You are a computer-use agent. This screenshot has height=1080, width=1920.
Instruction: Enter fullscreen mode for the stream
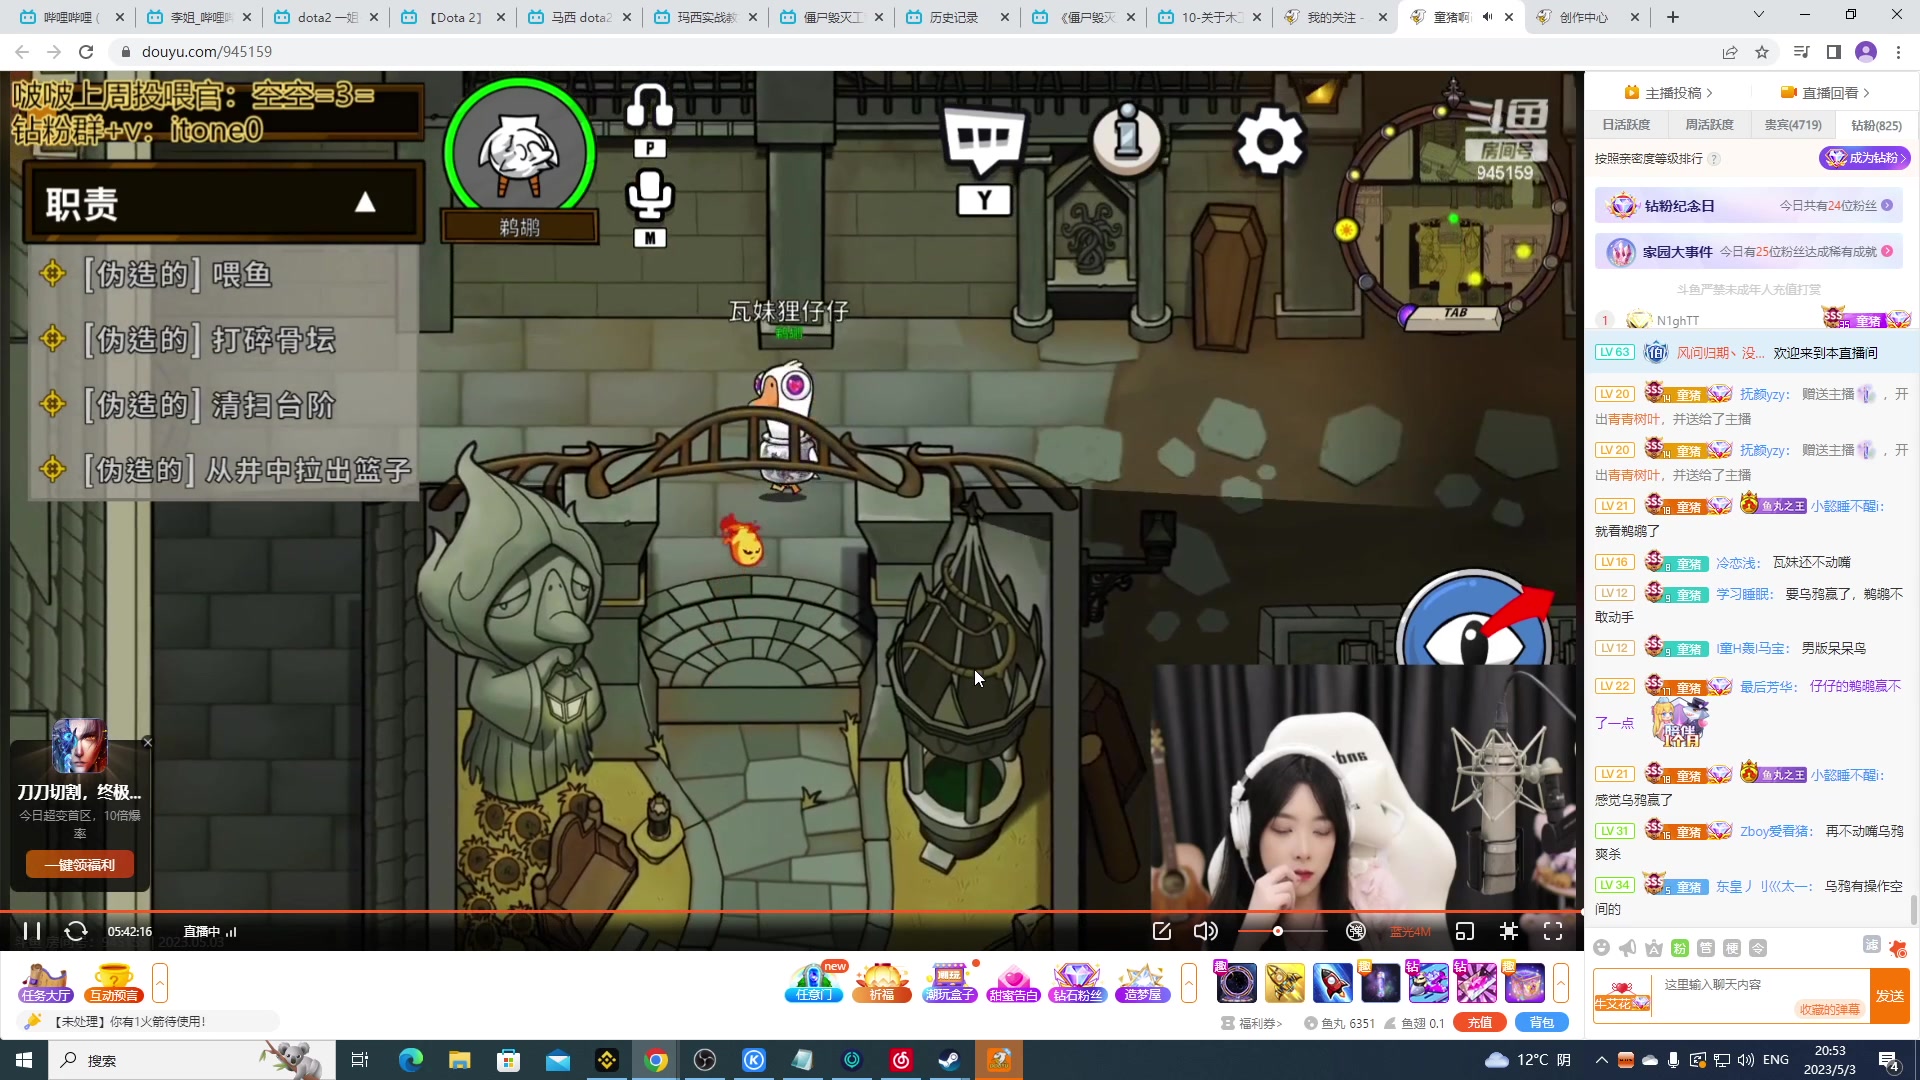tap(1553, 931)
